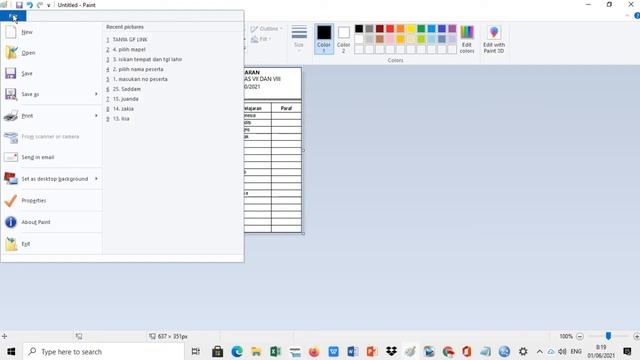The image size is (640, 360).
Task: Open Excel from the taskbar
Action: click(x=276, y=351)
